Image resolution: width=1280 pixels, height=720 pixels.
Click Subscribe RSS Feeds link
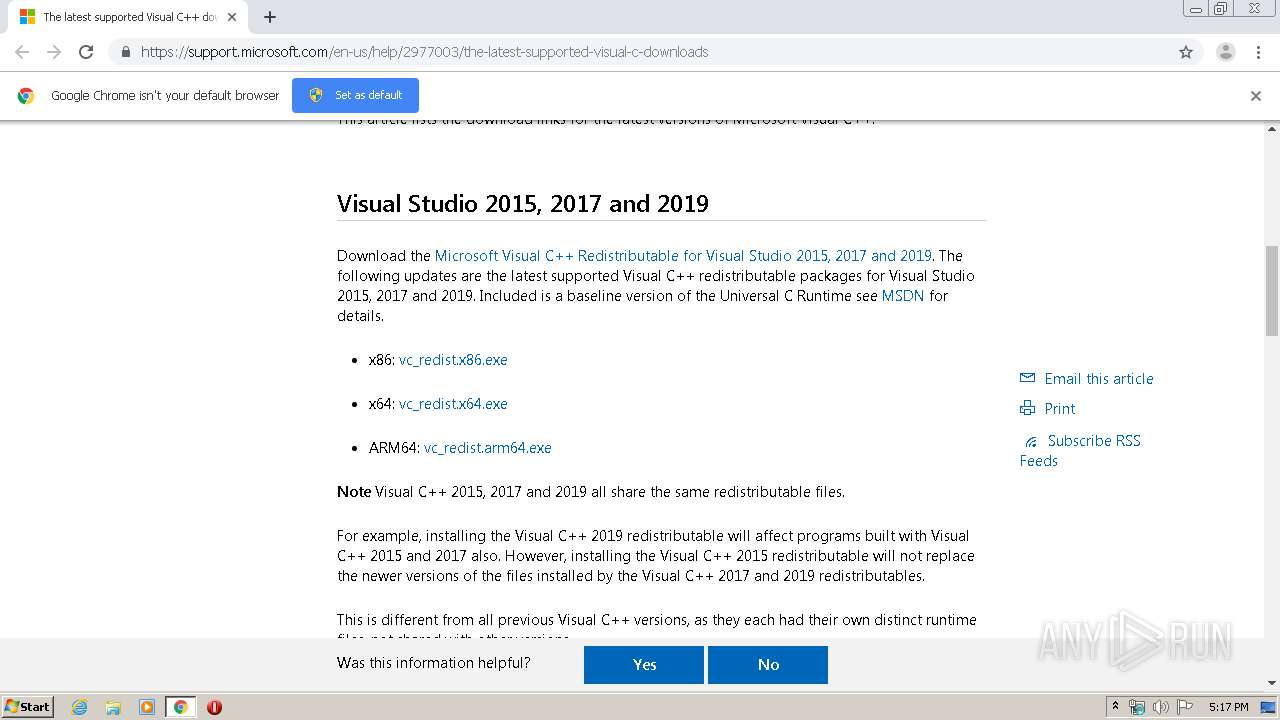tap(1080, 451)
